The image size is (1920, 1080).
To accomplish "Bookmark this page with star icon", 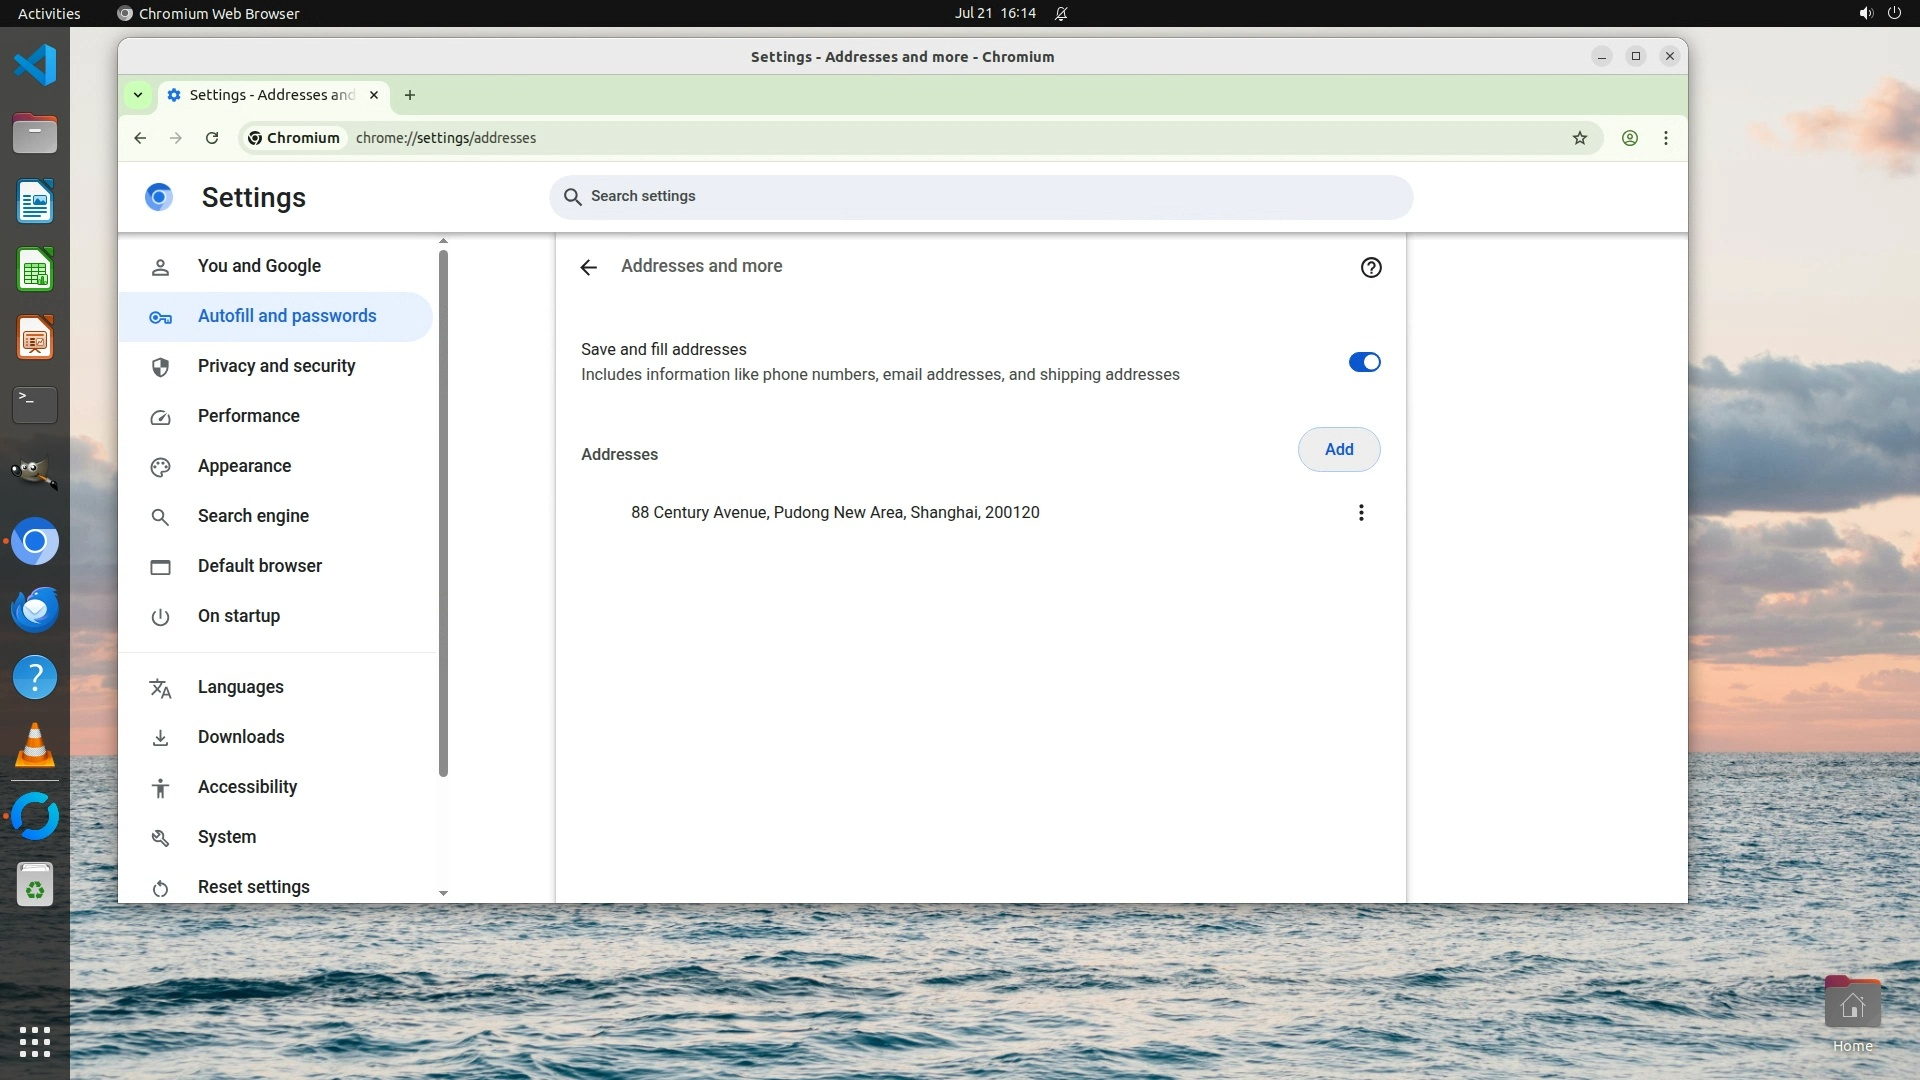I will [x=1580, y=138].
